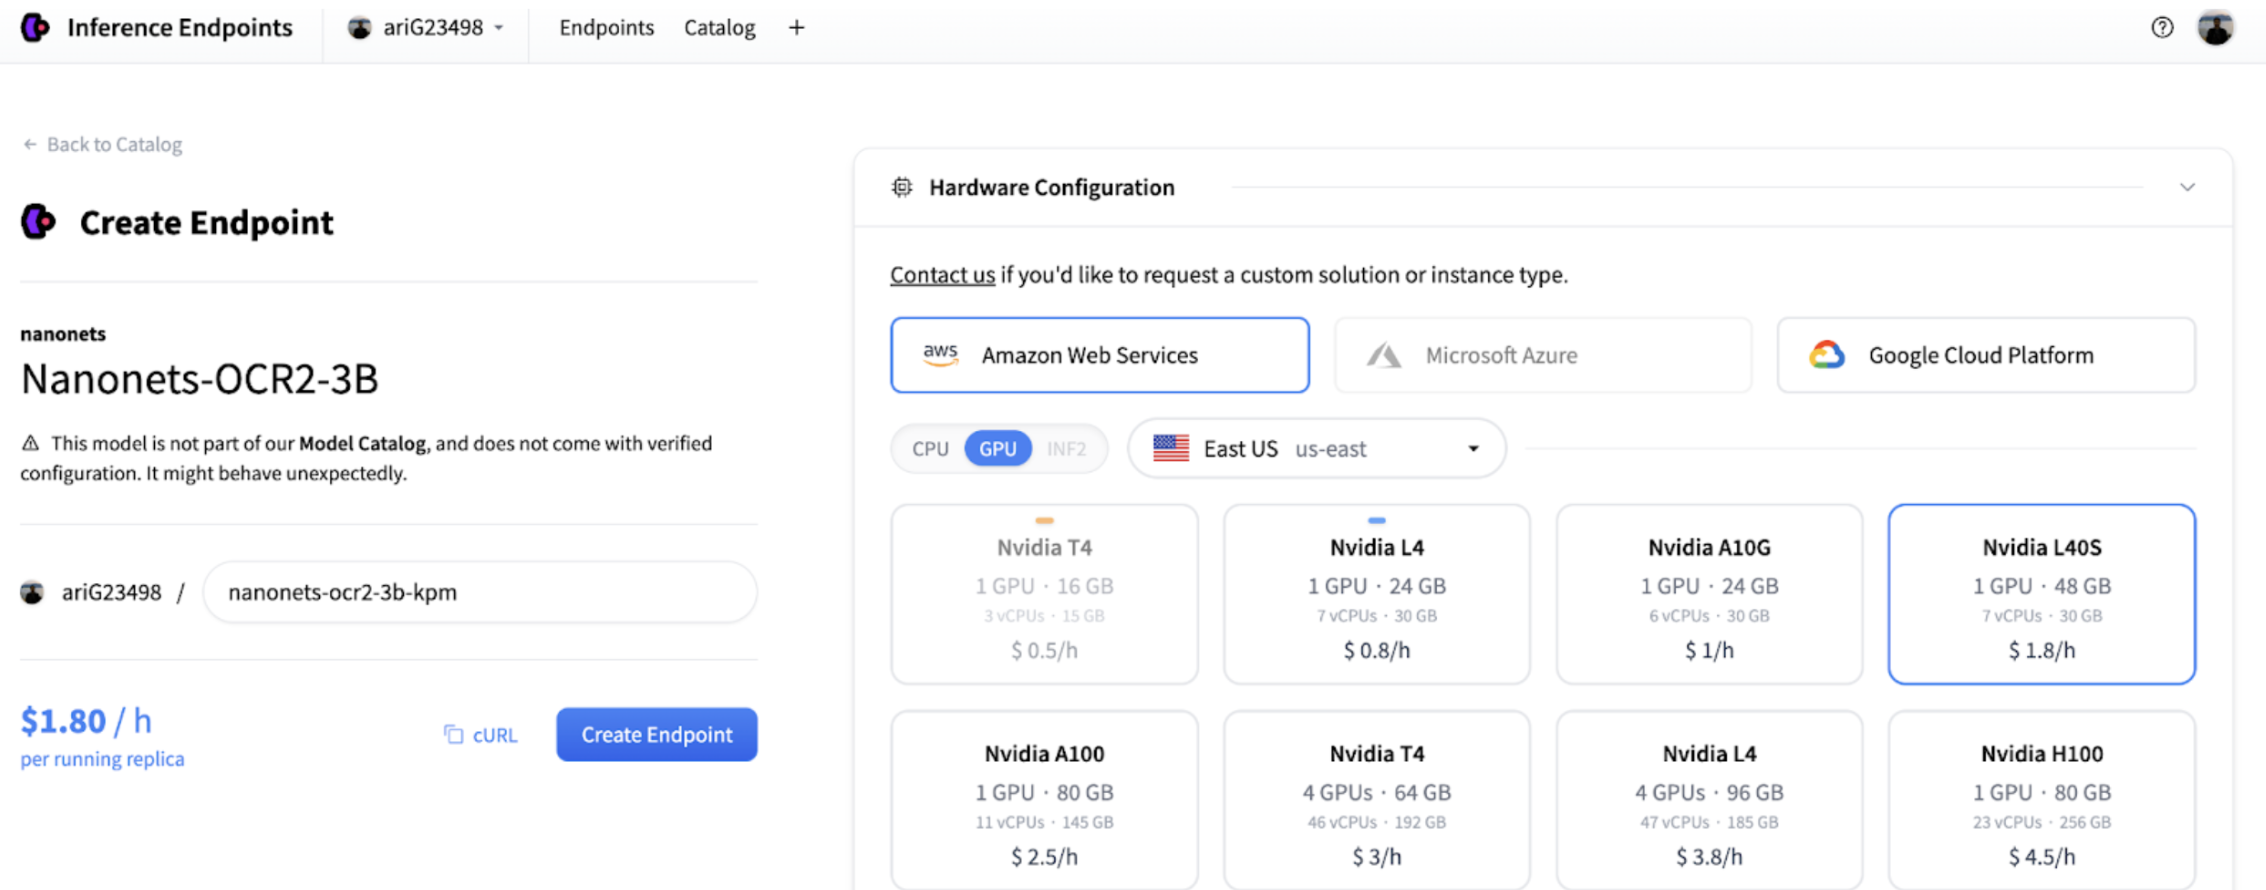The height and width of the screenshot is (890, 2266).
Task: Go to the Endpoints tab
Action: point(606,28)
